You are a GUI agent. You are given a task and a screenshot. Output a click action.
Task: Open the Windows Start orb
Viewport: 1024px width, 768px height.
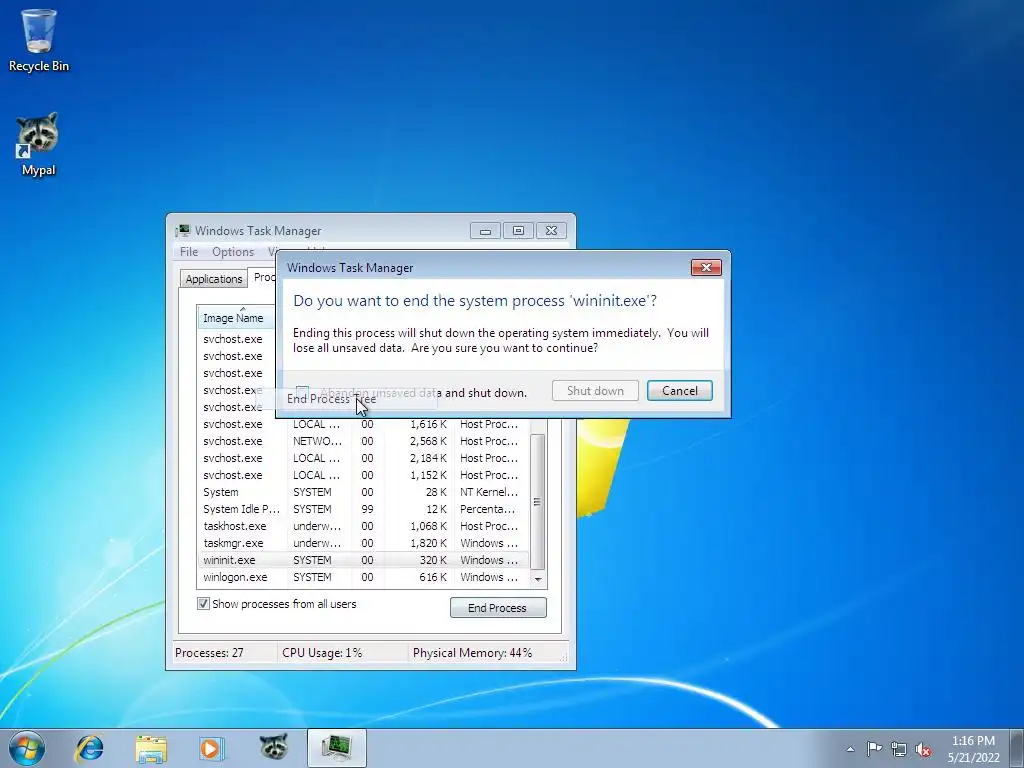coord(27,748)
